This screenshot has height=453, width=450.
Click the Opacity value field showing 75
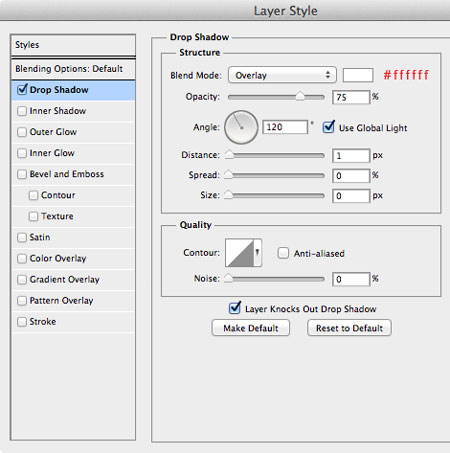pos(351,97)
